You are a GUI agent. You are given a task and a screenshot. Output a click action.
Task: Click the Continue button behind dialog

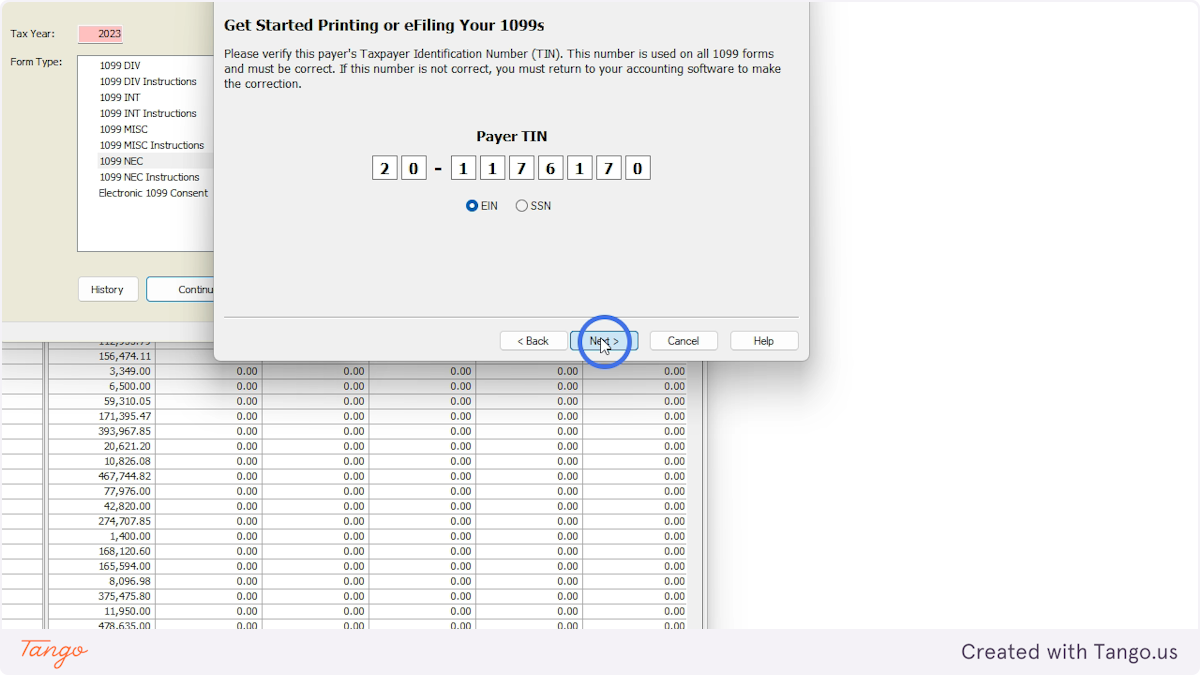coord(181,289)
